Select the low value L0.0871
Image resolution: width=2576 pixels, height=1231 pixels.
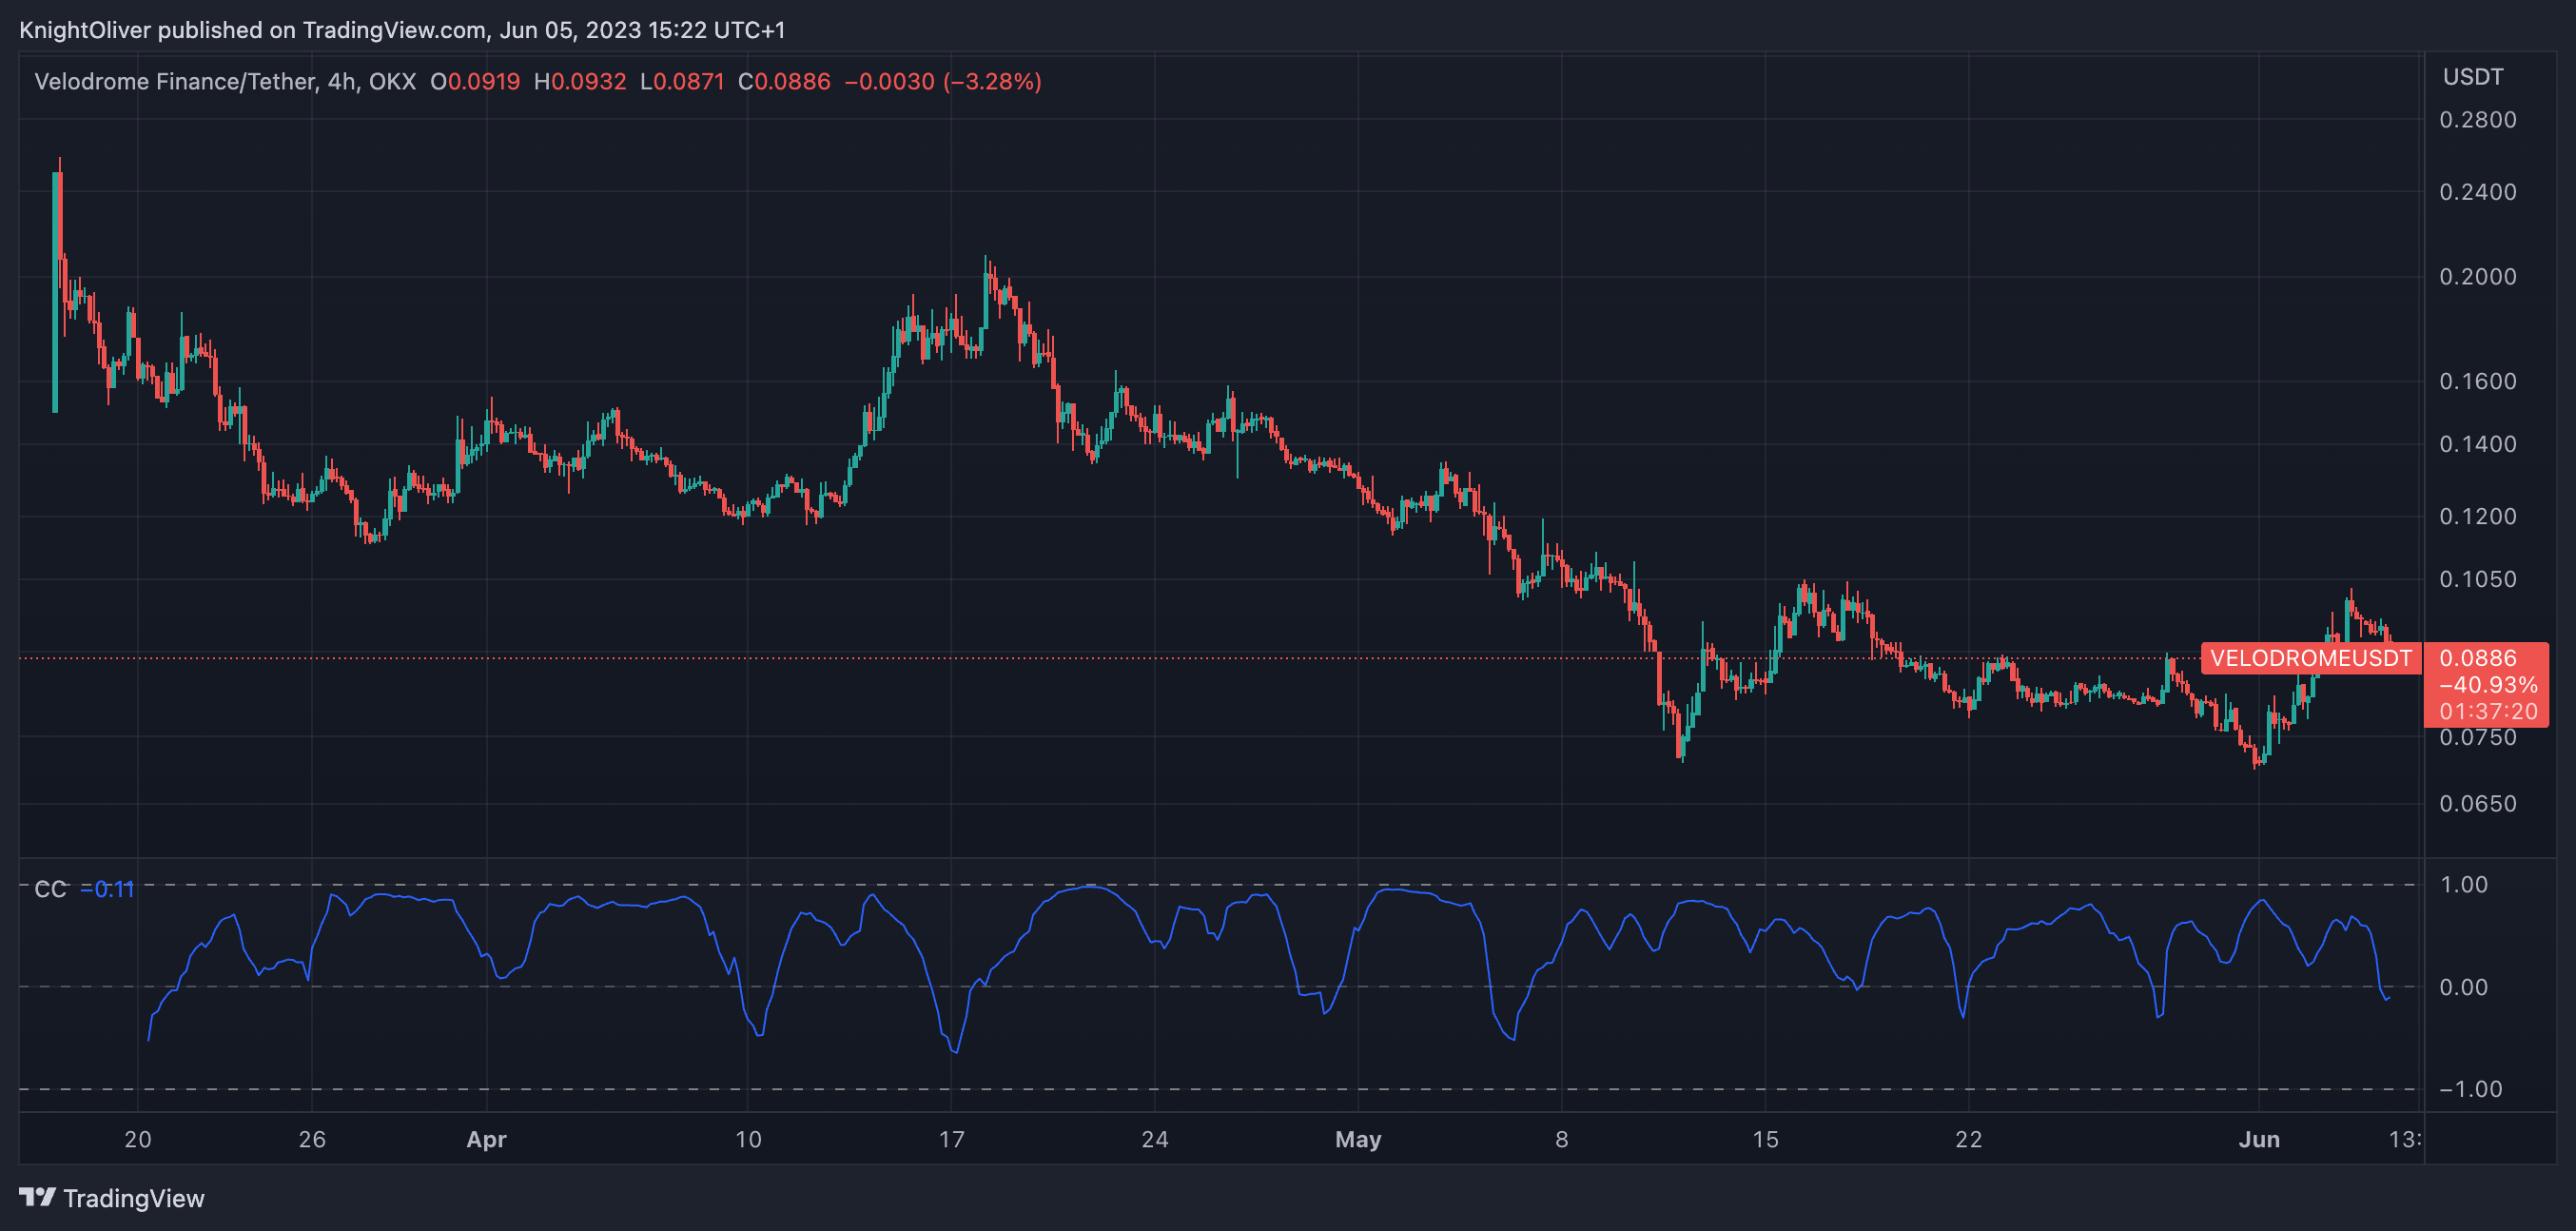[682, 82]
